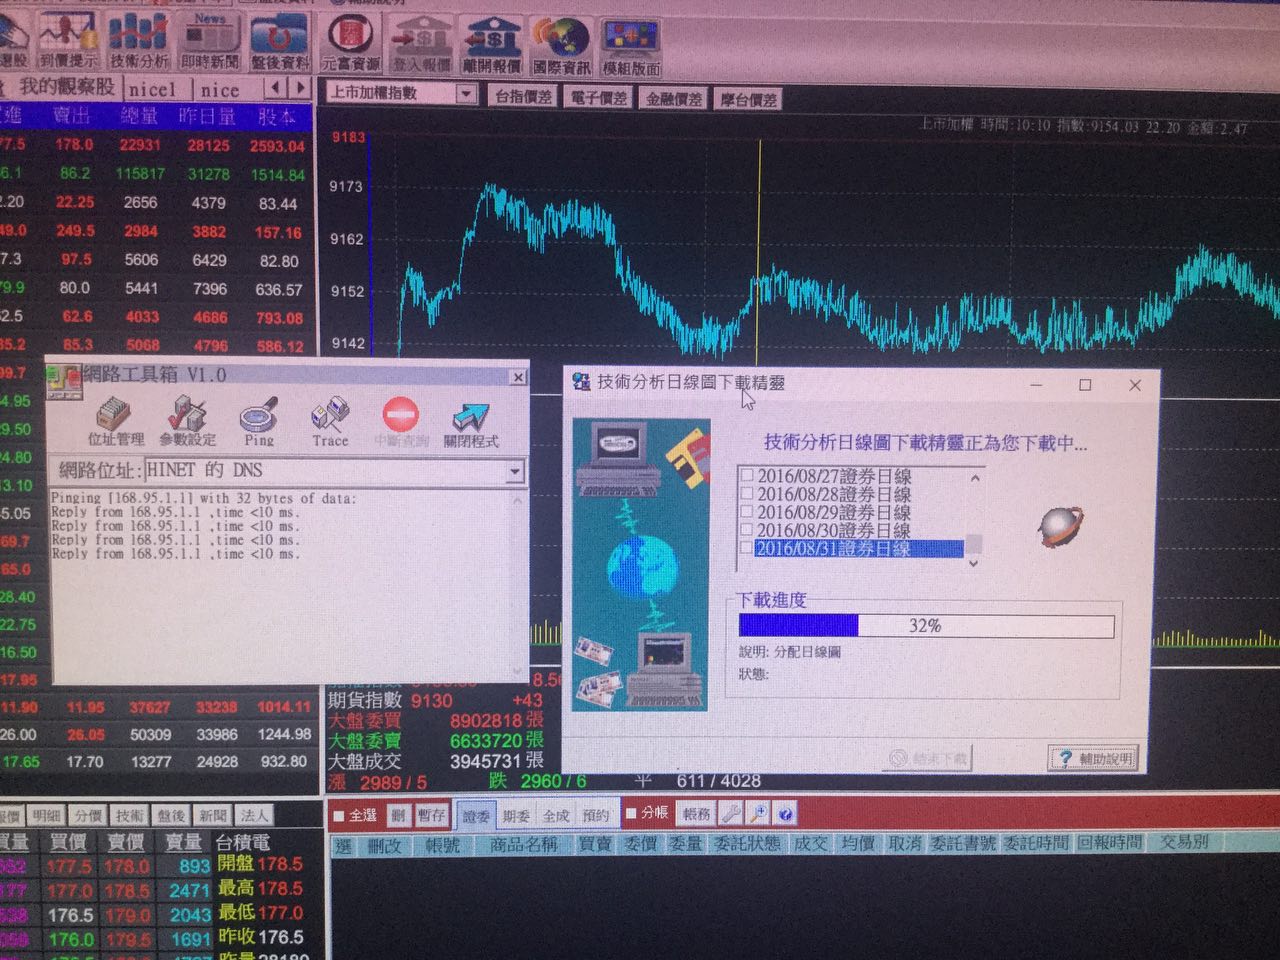Screen dimensions: 1280x960
Task: Select the 新聞 tab
Action: [212, 815]
